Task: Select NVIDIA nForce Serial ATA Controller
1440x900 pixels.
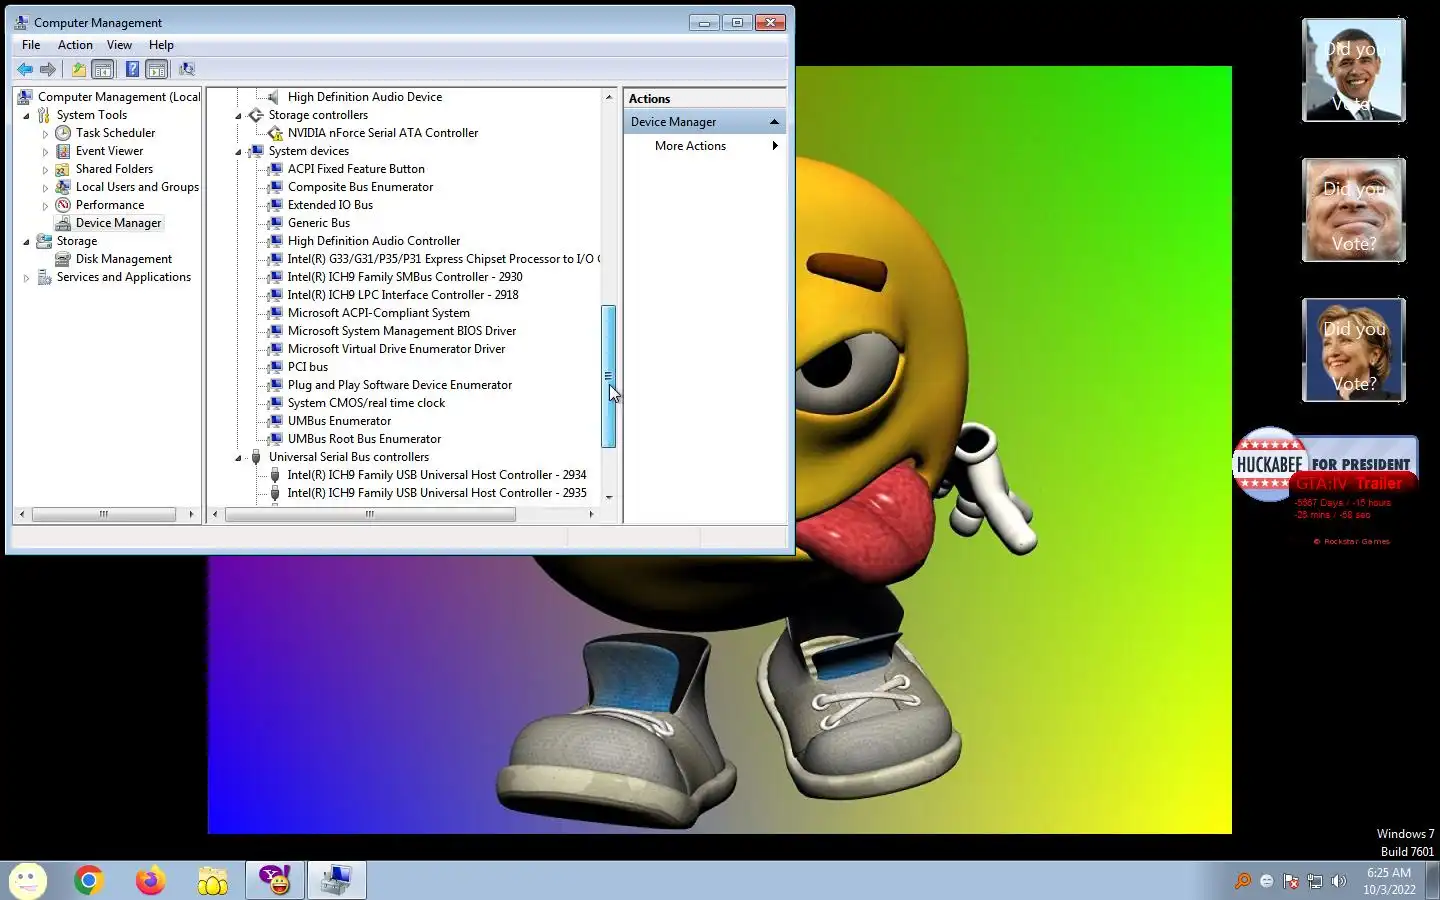Action: (383, 133)
